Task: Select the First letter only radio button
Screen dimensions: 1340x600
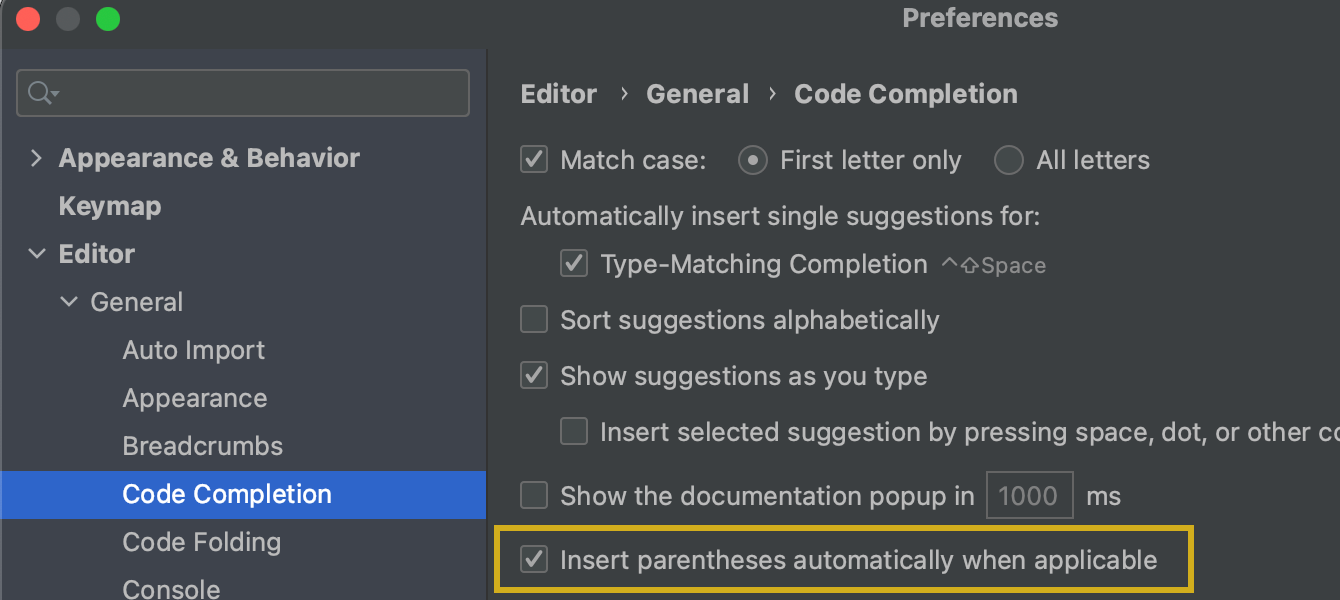Action: (x=753, y=160)
